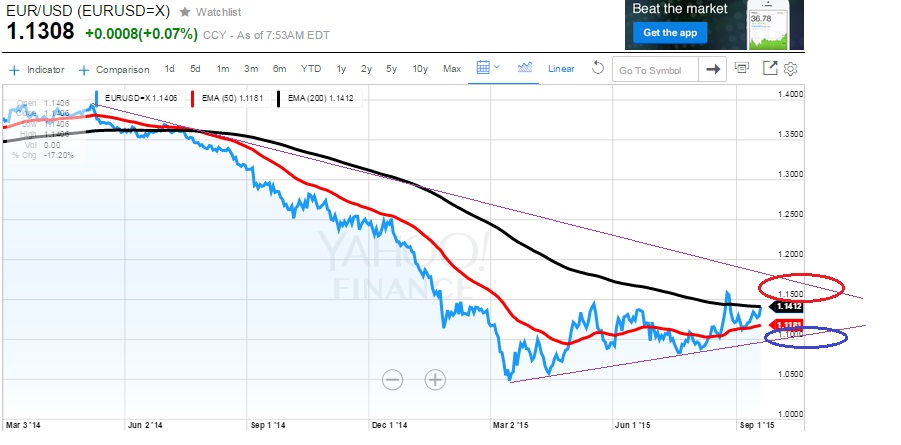Switch to the YTD time range
The height and width of the screenshot is (445, 901).
click(x=311, y=69)
